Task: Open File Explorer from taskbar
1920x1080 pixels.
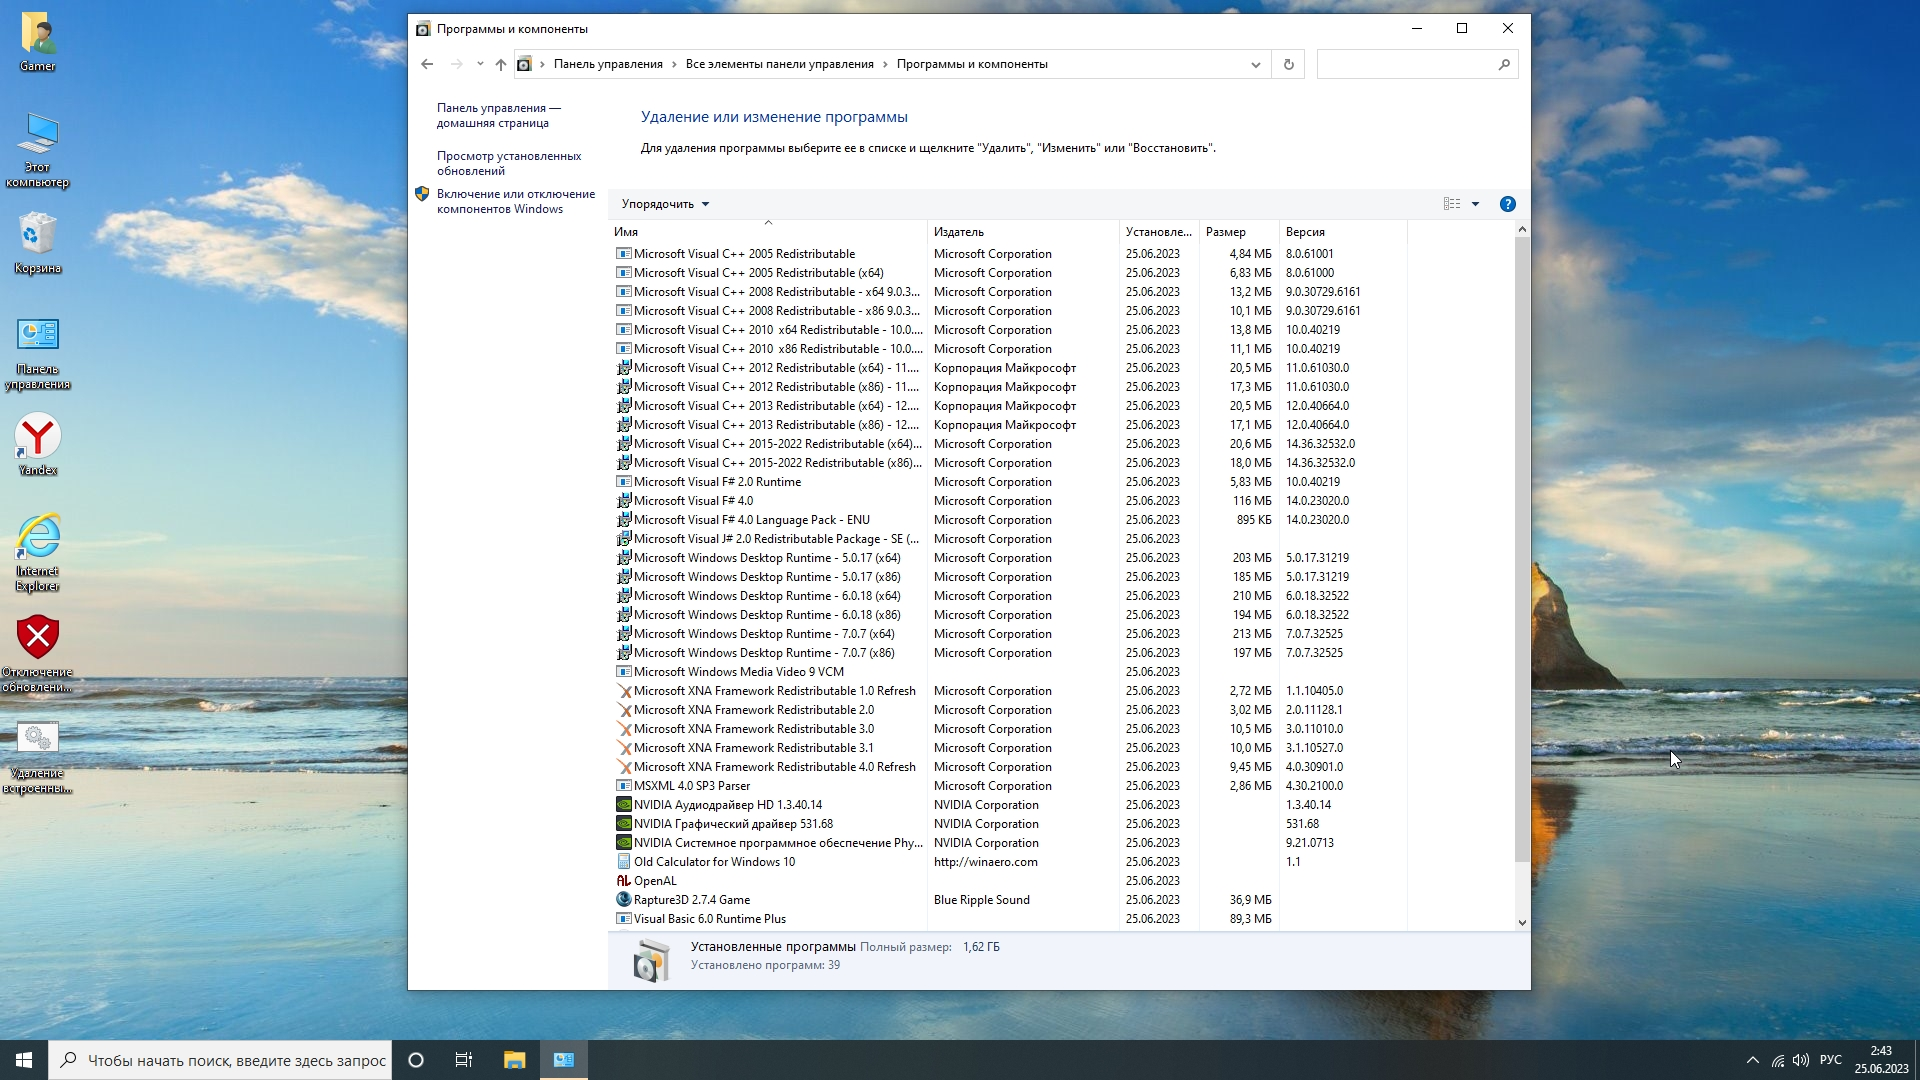Action: tap(514, 1060)
